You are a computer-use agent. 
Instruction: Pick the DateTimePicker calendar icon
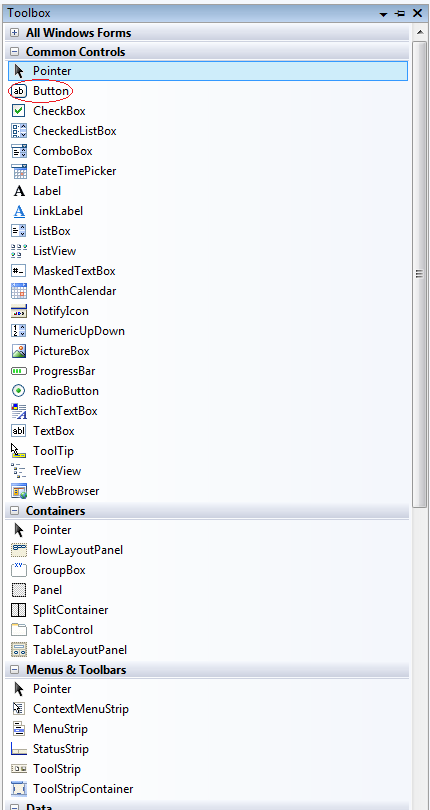(x=19, y=171)
